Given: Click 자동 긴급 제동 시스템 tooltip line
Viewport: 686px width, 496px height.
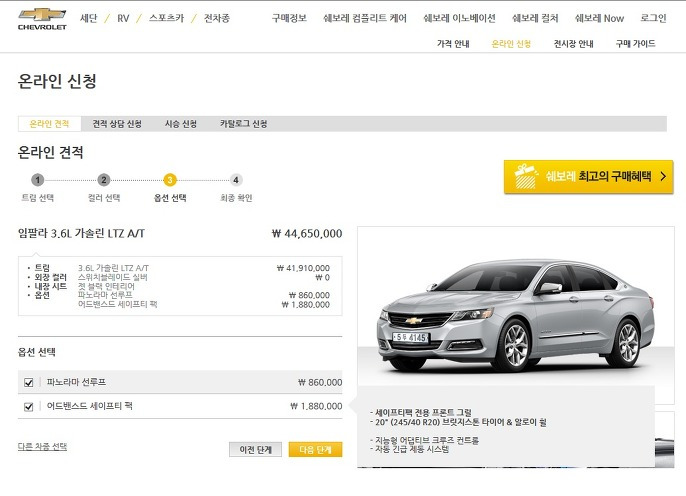Looking at the screenshot, I should tap(410, 449).
